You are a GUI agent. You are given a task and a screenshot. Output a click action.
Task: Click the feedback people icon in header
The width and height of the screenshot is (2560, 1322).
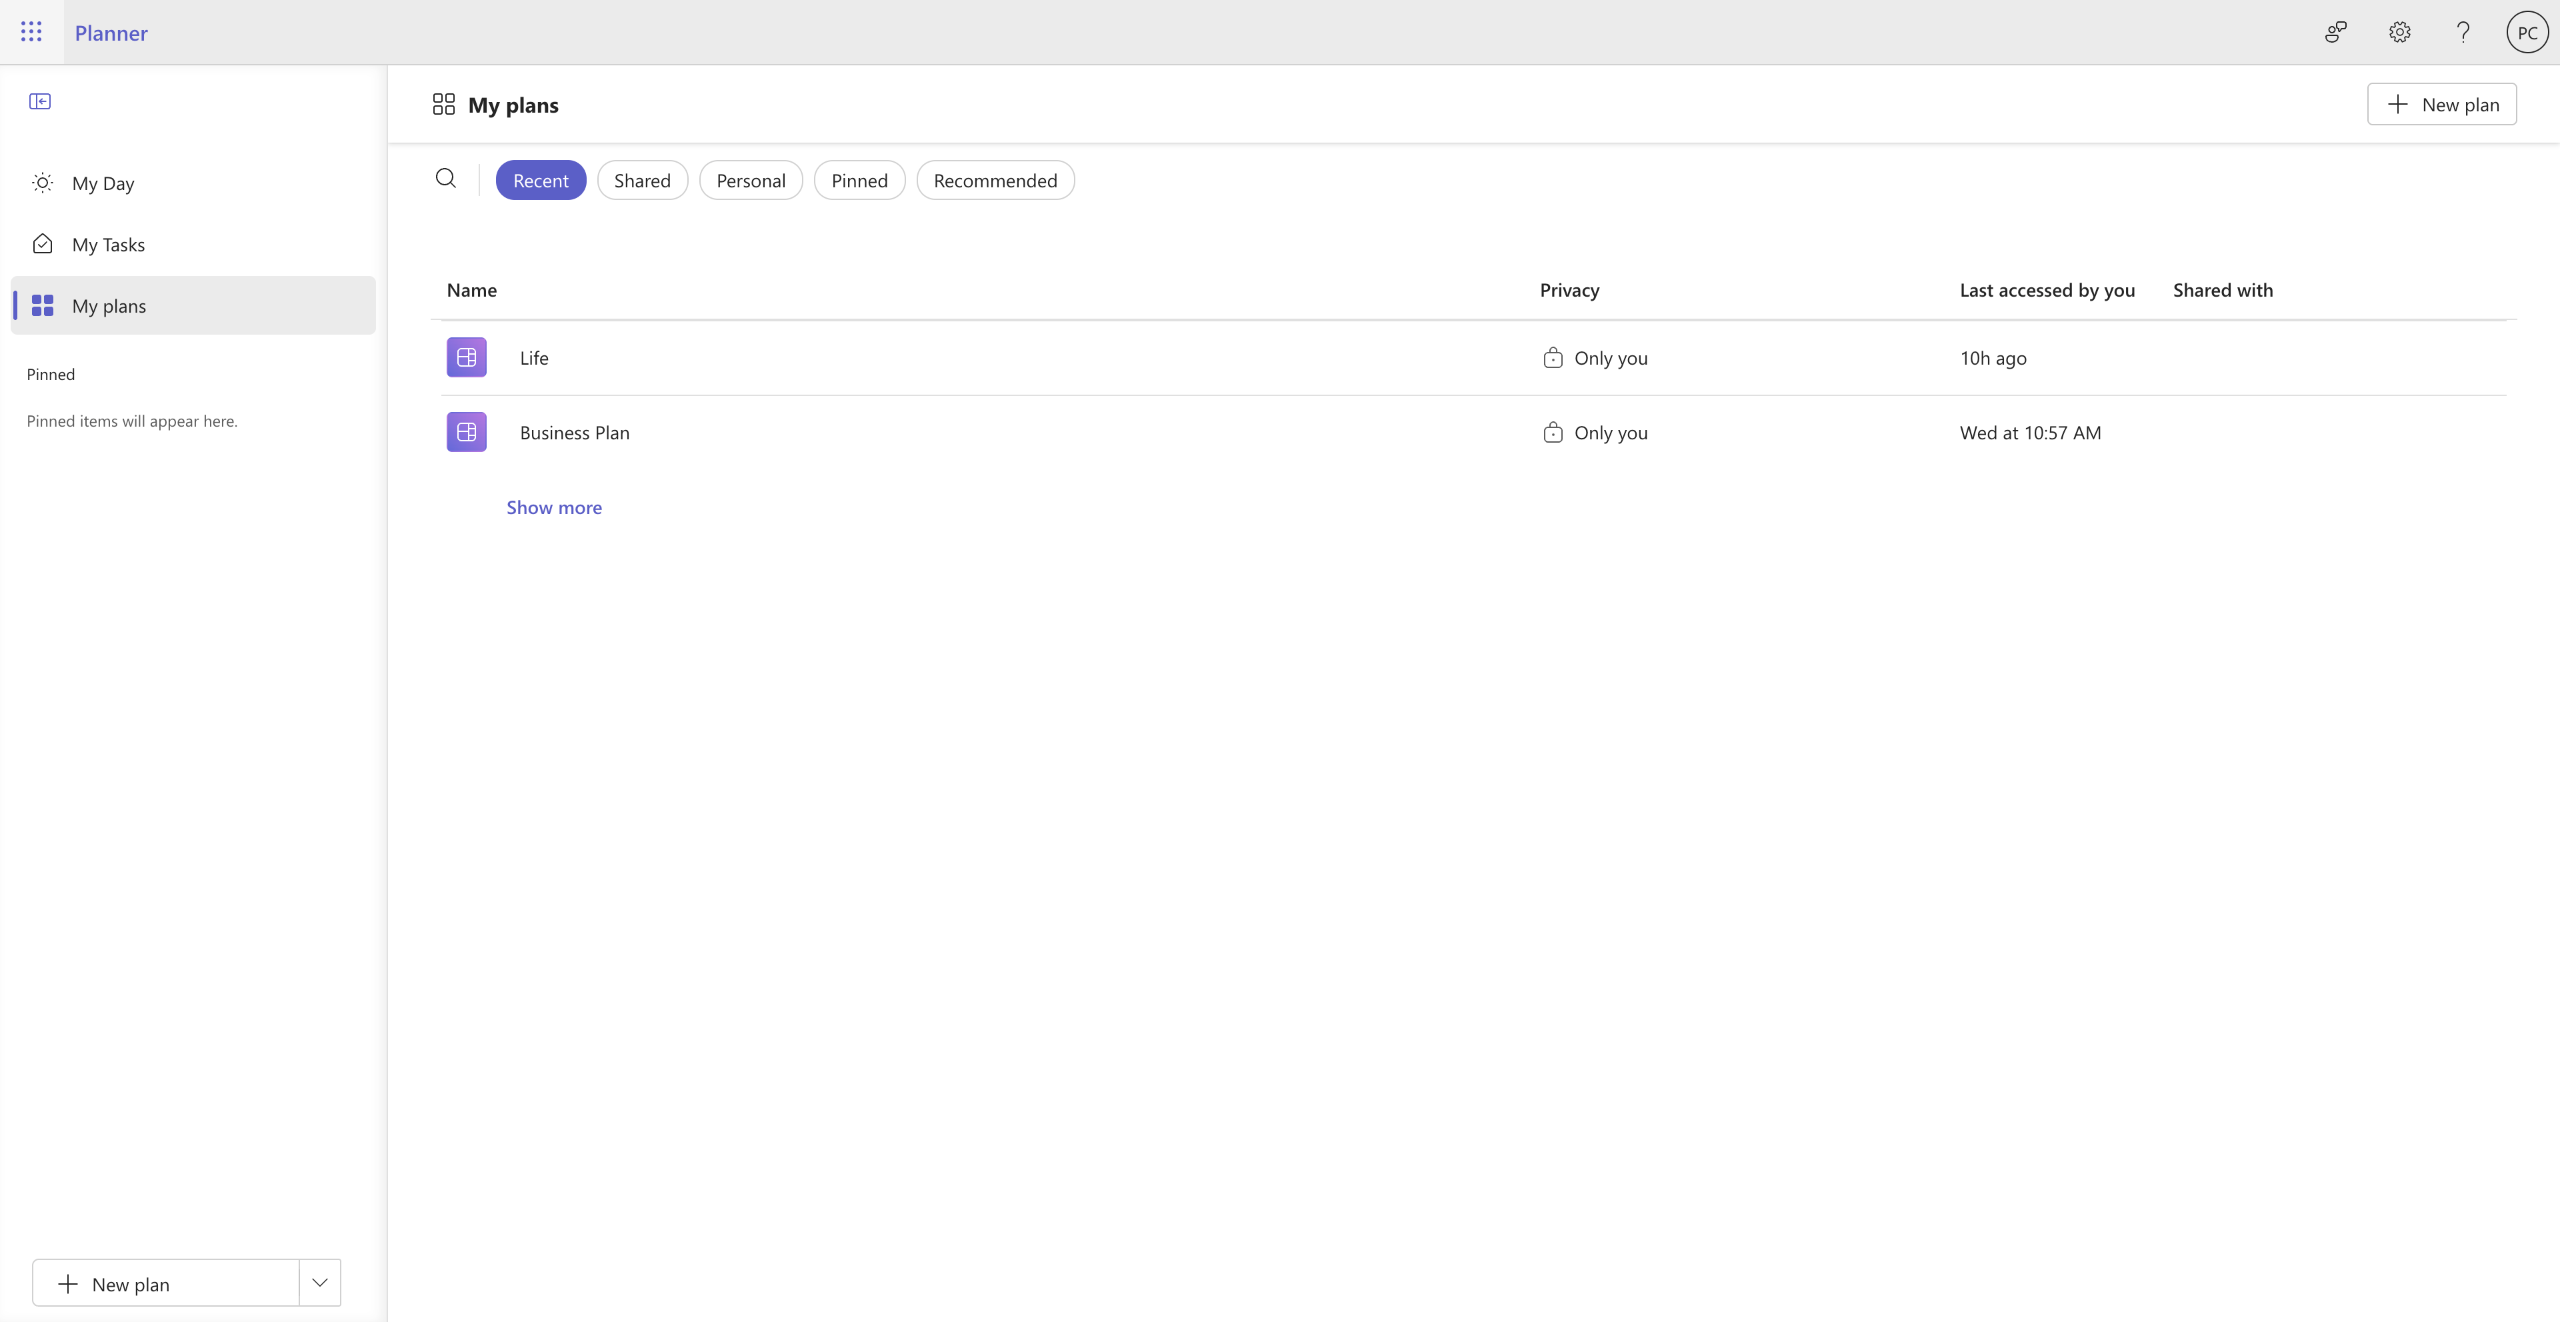click(x=2335, y=32)
